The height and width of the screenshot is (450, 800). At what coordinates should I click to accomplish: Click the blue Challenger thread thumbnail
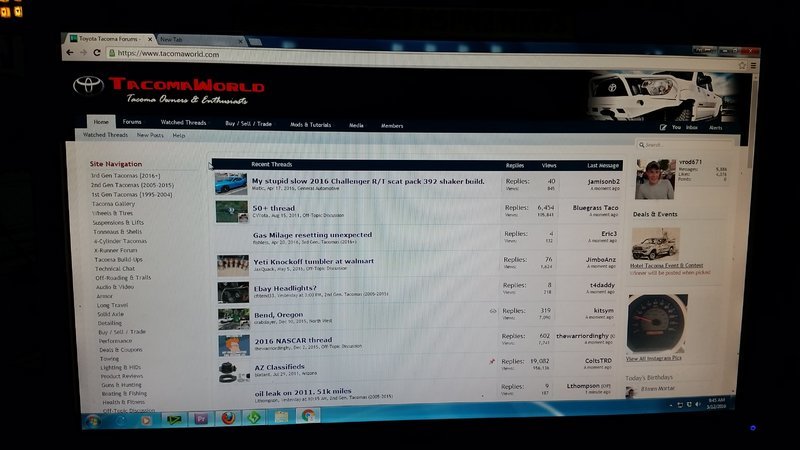(x=231, y=184)
